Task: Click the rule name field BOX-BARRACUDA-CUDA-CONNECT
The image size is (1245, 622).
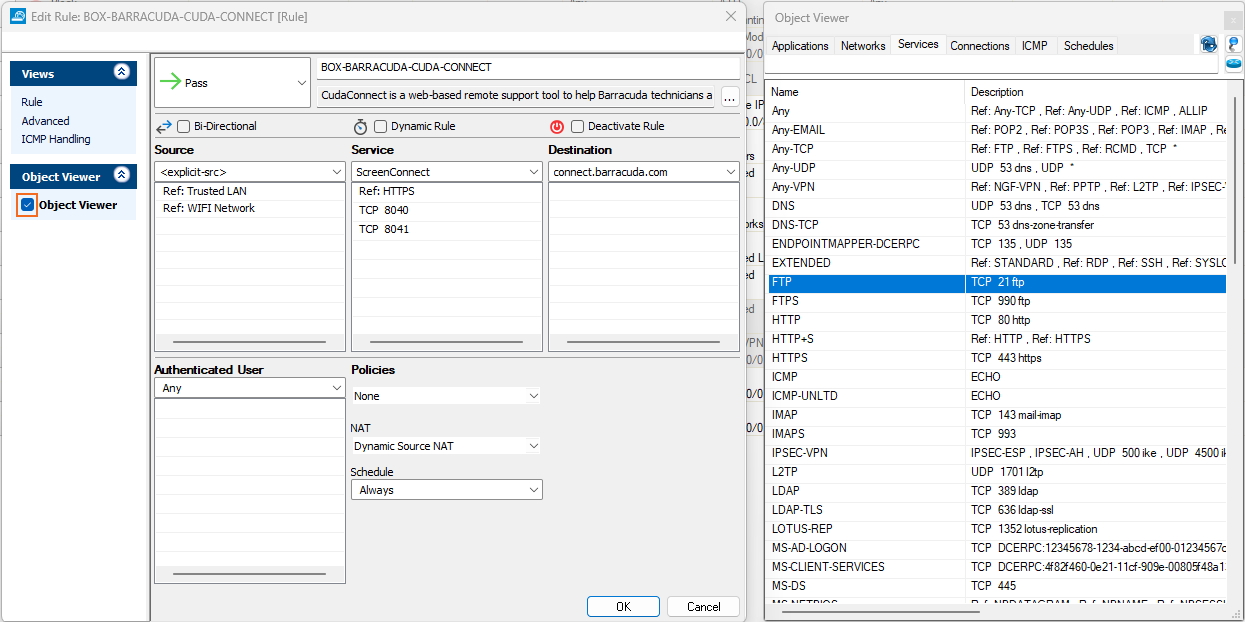Action: (528, 67)
